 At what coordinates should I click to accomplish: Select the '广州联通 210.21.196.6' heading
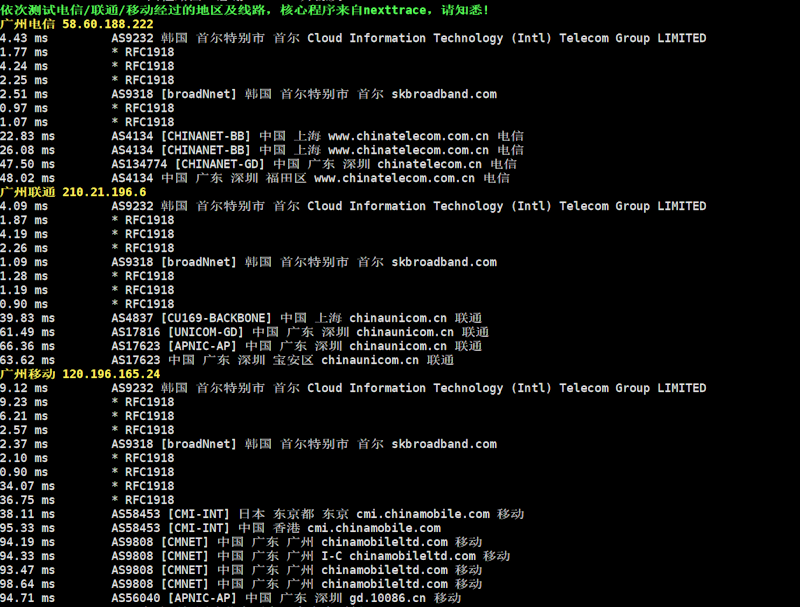point(73,192)
